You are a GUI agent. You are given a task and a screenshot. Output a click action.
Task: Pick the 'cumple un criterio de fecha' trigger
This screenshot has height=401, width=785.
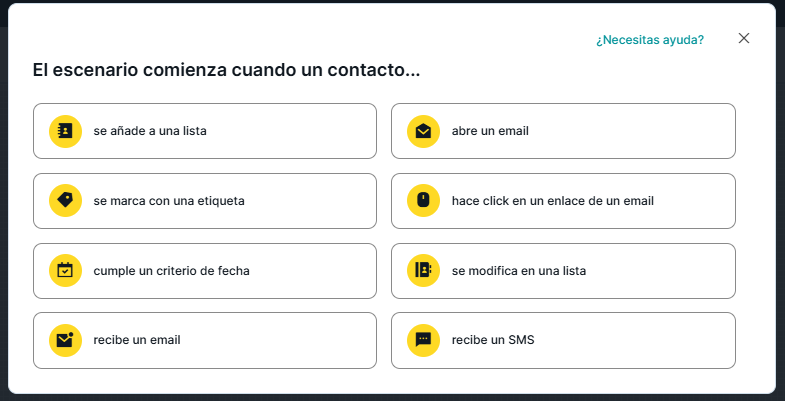tap(171, 270)
